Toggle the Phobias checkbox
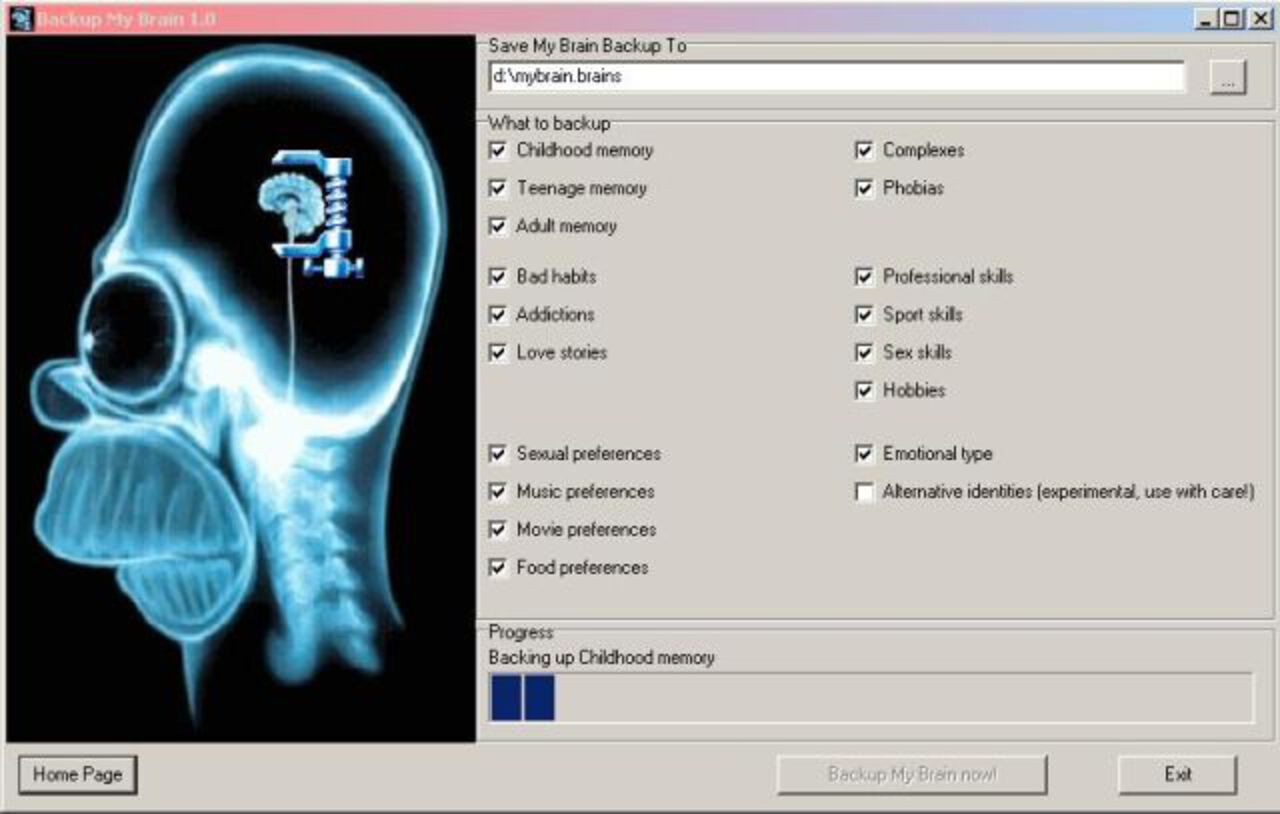The height and width of the screenshot is (814, 1280). (865, 189)
